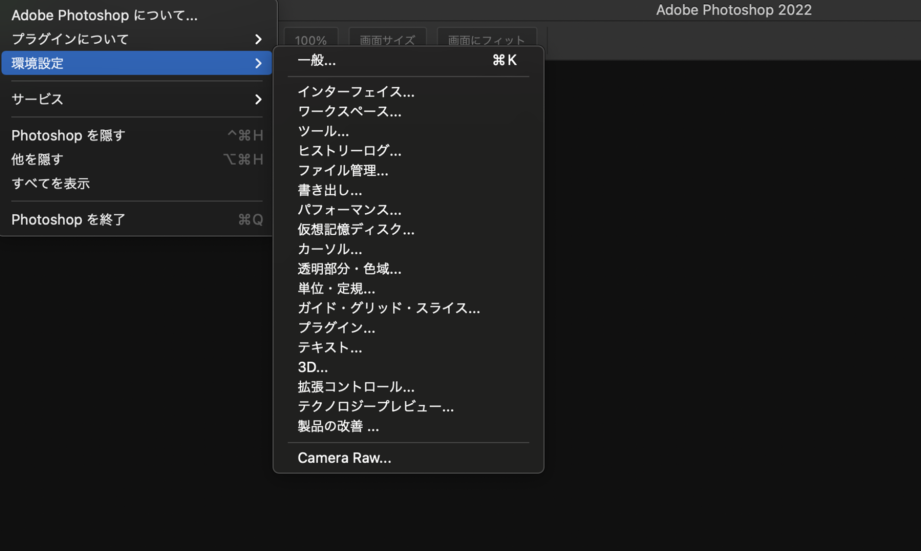Choose Photoshop を隠す from the menu
This screenshot has height=551, width=921.
click(x=136, y=136)
